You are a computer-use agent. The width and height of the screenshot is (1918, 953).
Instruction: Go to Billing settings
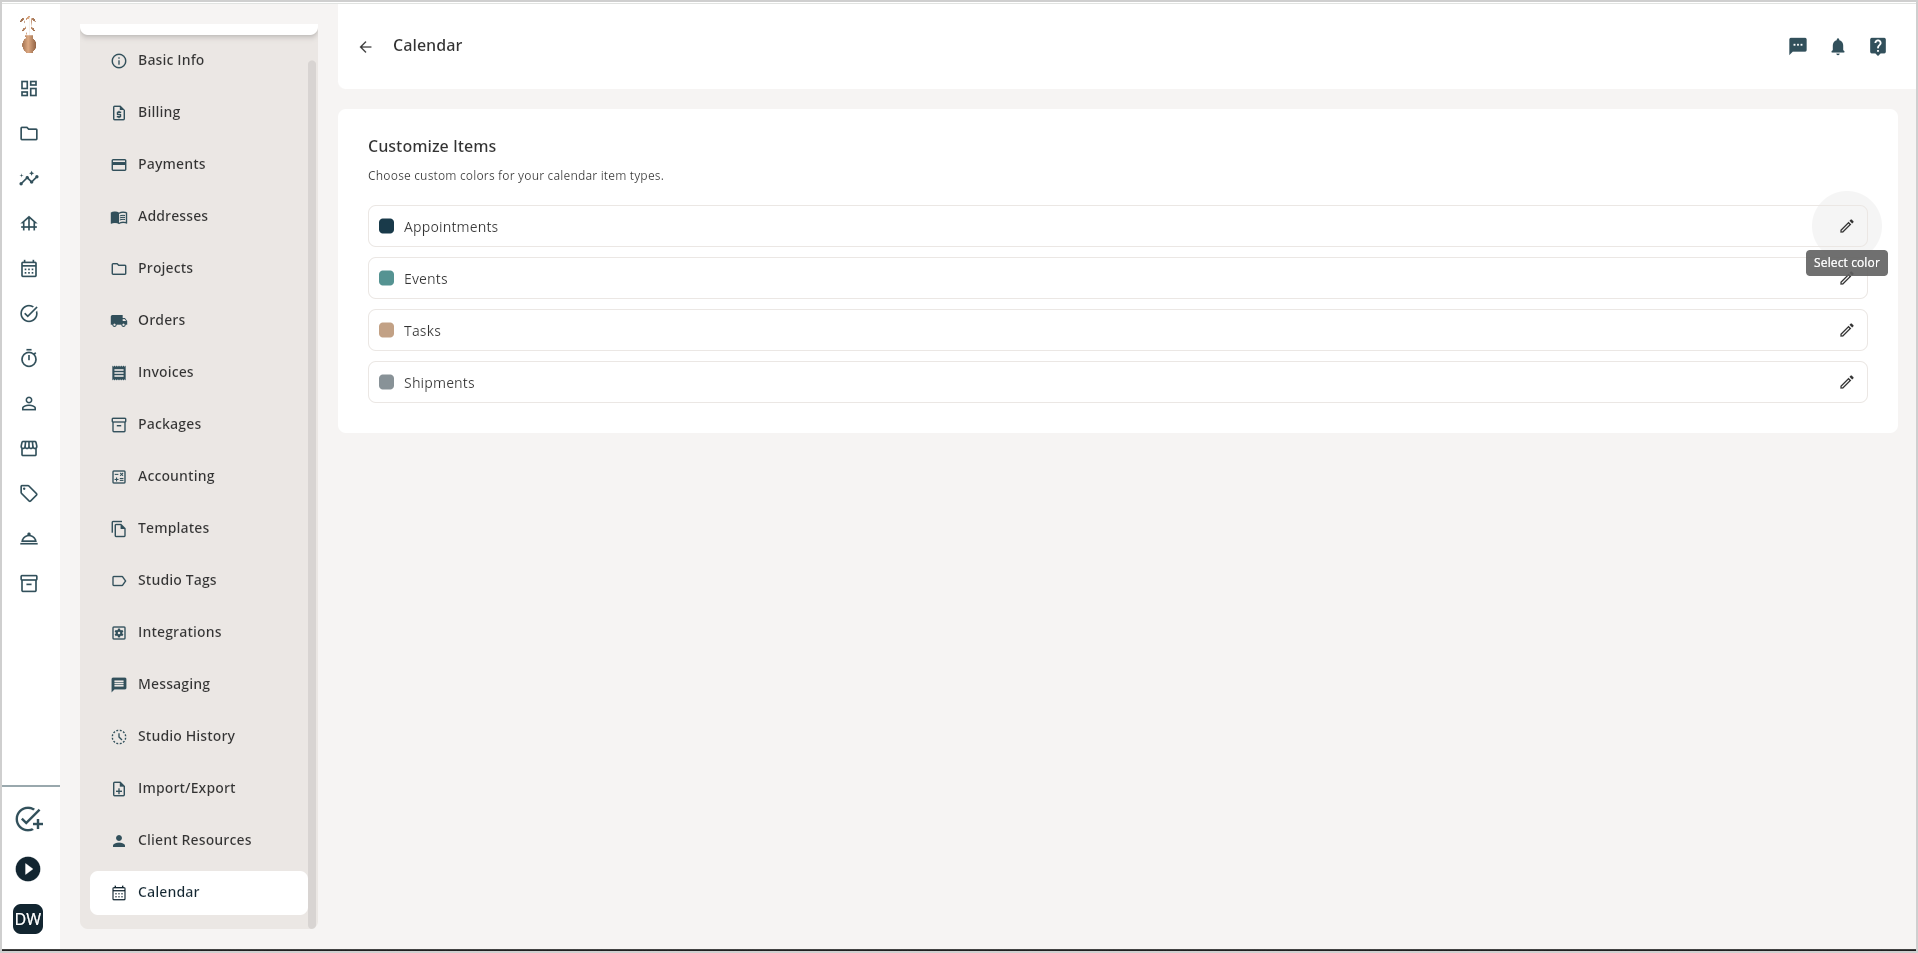pos(199,112)
